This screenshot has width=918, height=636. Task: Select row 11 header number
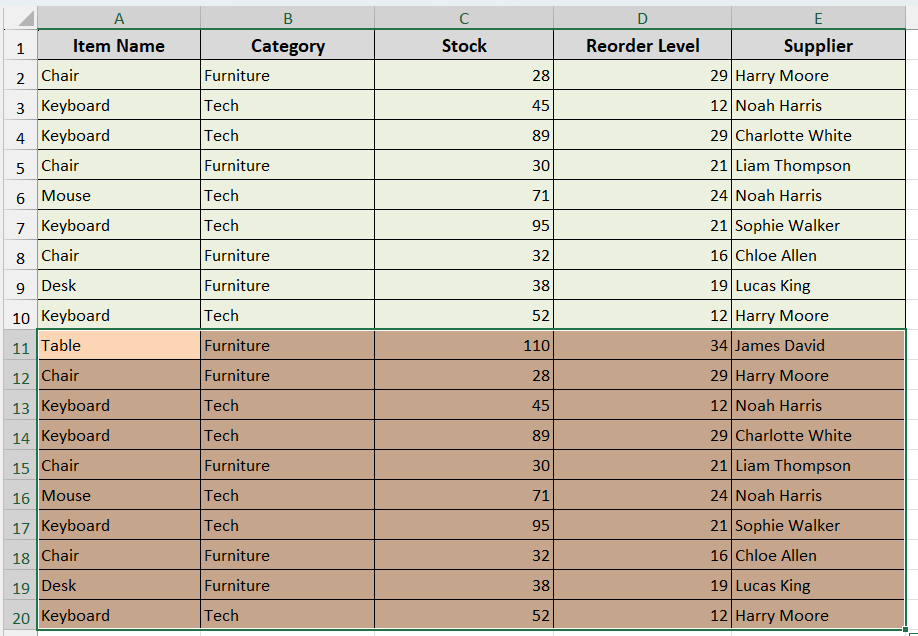[20, 347]
